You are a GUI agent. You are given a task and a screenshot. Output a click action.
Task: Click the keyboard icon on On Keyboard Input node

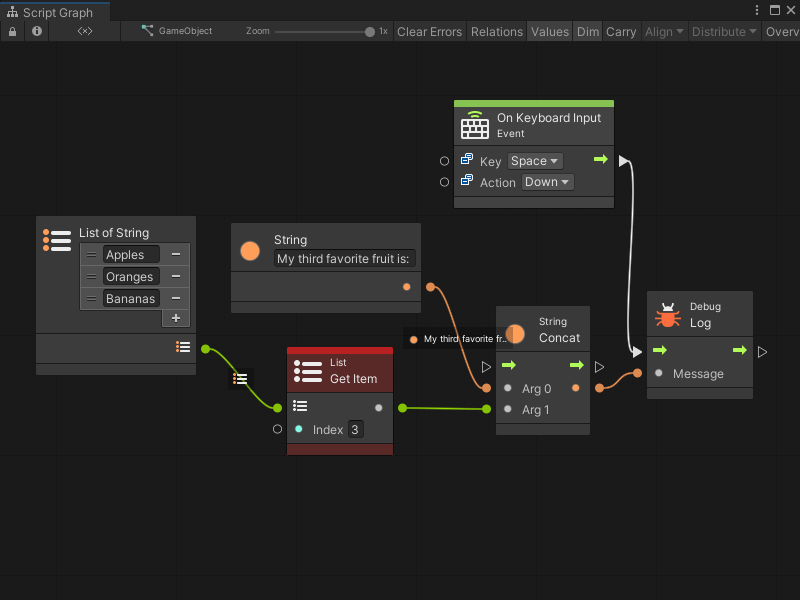coord(473,125)
